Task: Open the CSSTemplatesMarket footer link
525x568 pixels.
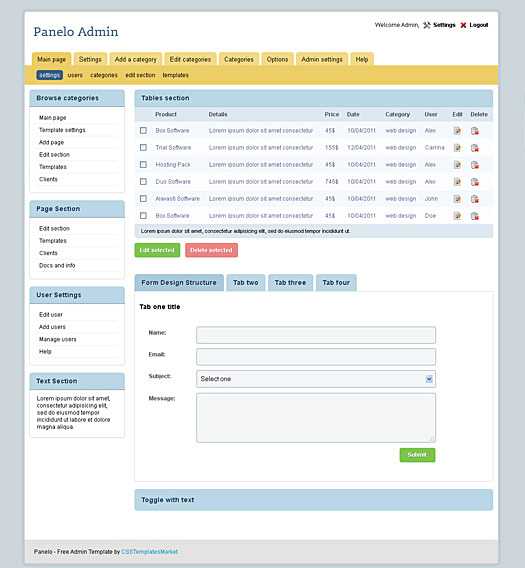Action: pos(150,552)
